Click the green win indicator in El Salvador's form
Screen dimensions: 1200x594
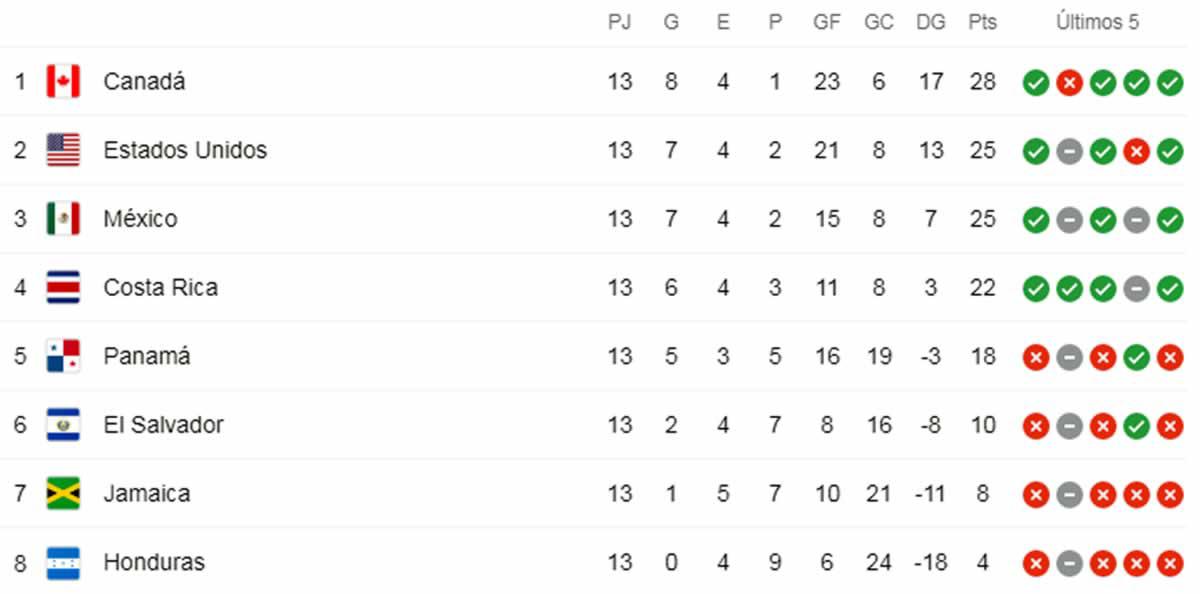click(x=1134, y=425)
